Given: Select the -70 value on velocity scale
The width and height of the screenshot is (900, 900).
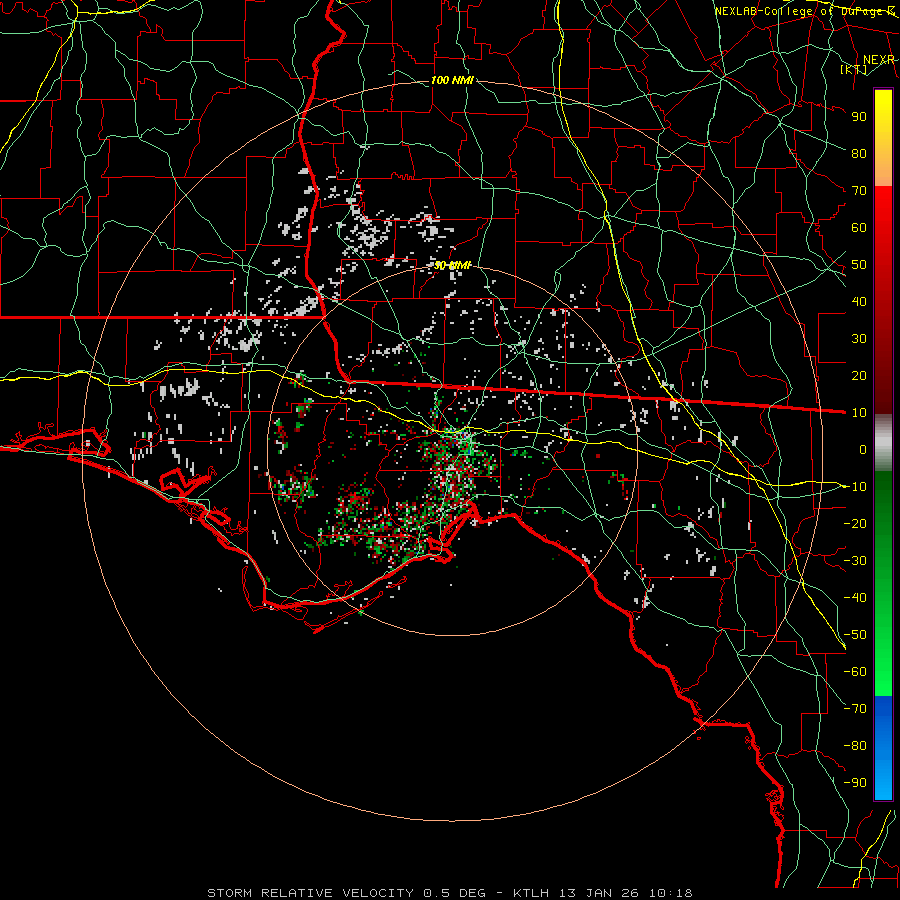Looking at the screenshot, I should 855,709.
